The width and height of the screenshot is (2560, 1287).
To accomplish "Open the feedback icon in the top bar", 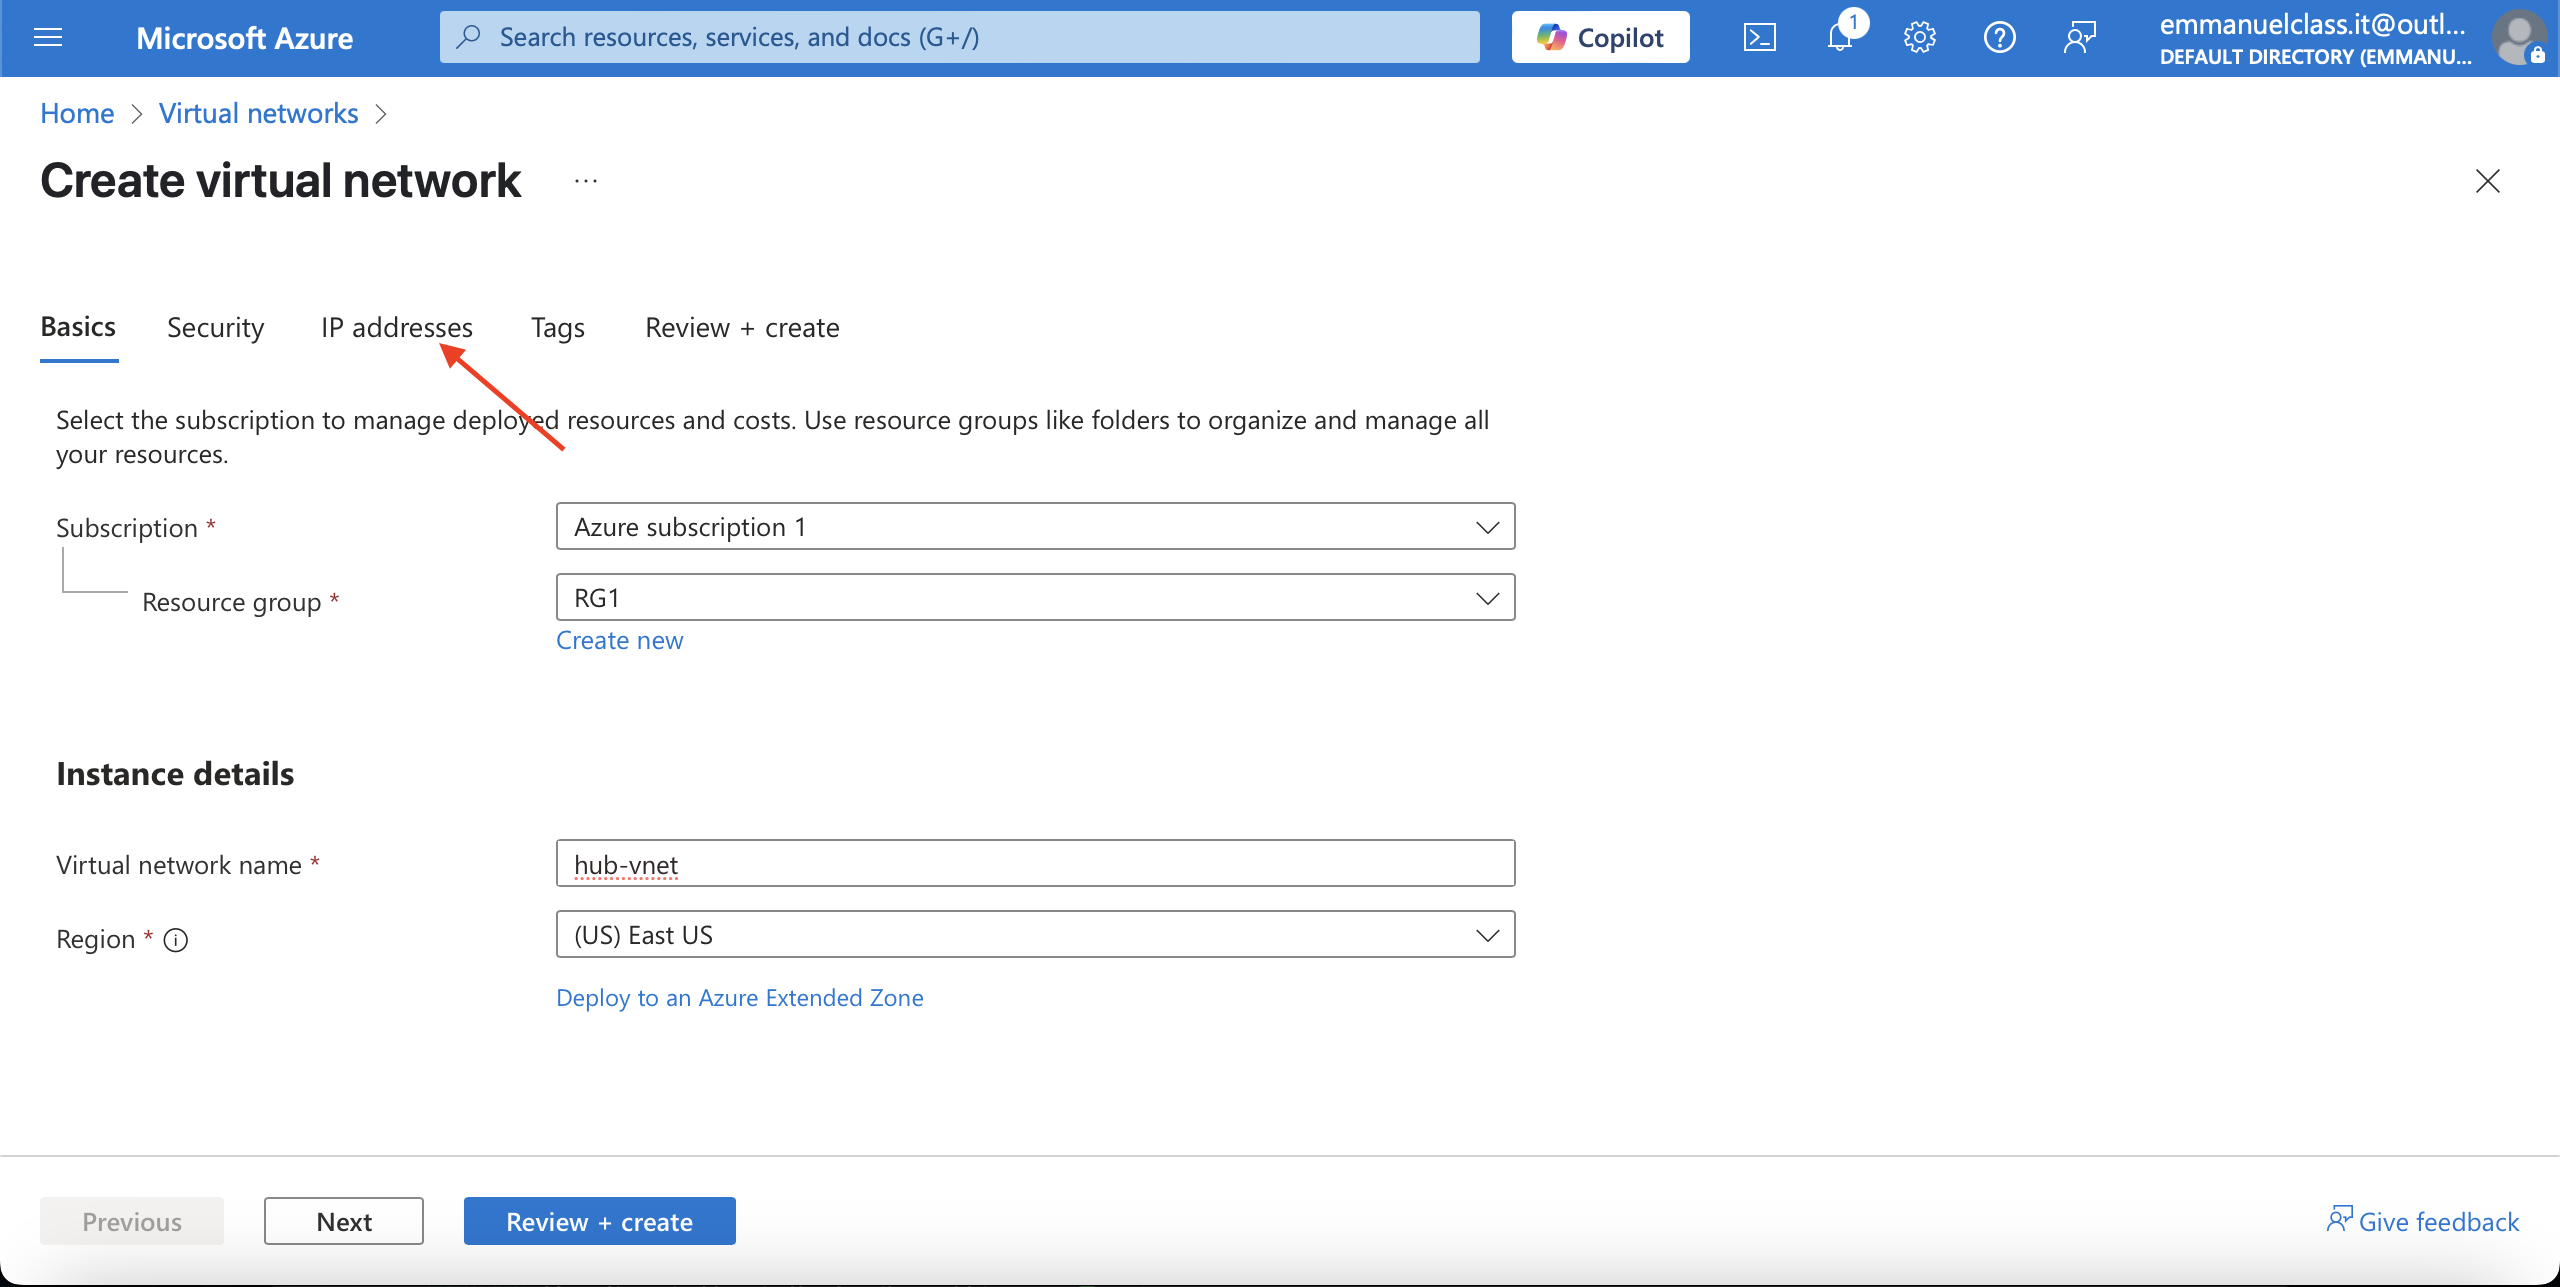I will (2080, 38).
